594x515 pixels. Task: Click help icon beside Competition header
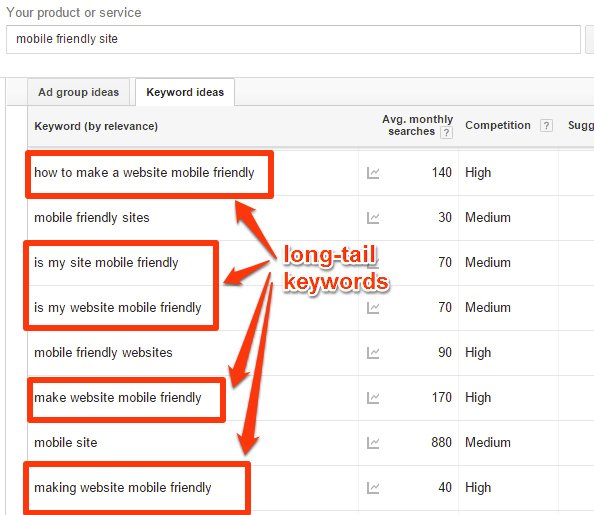[x=546, y=125]
